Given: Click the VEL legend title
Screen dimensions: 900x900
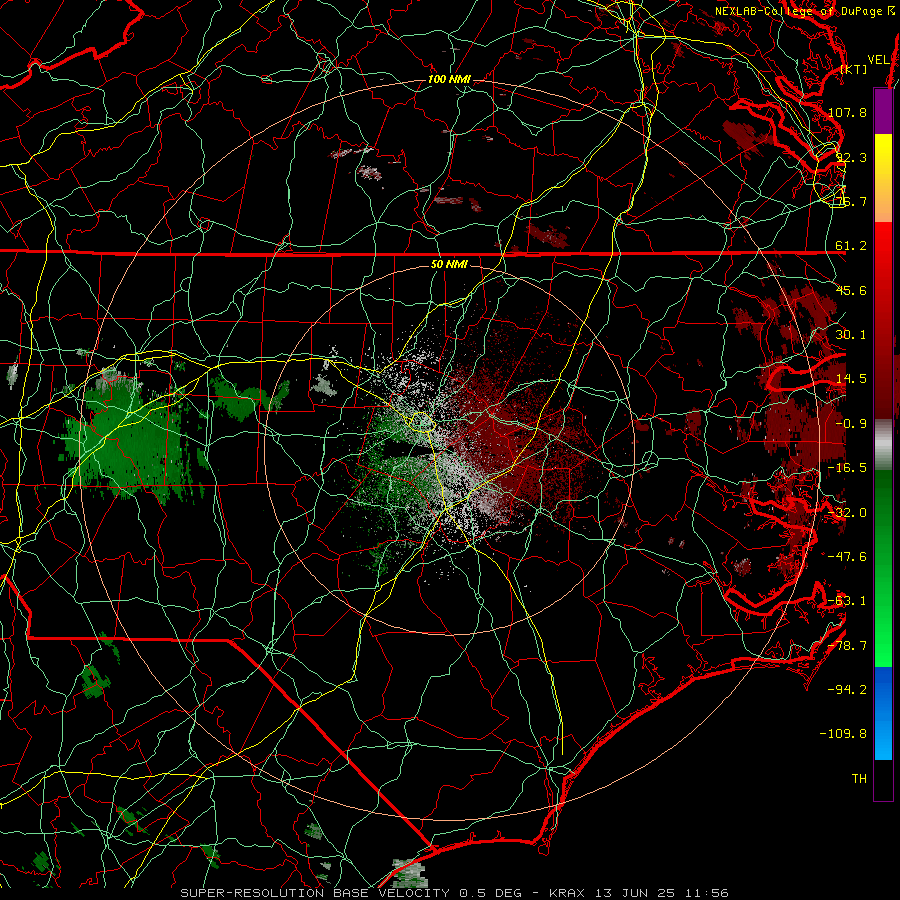Looking at the screenshot, I should point(878,60).
